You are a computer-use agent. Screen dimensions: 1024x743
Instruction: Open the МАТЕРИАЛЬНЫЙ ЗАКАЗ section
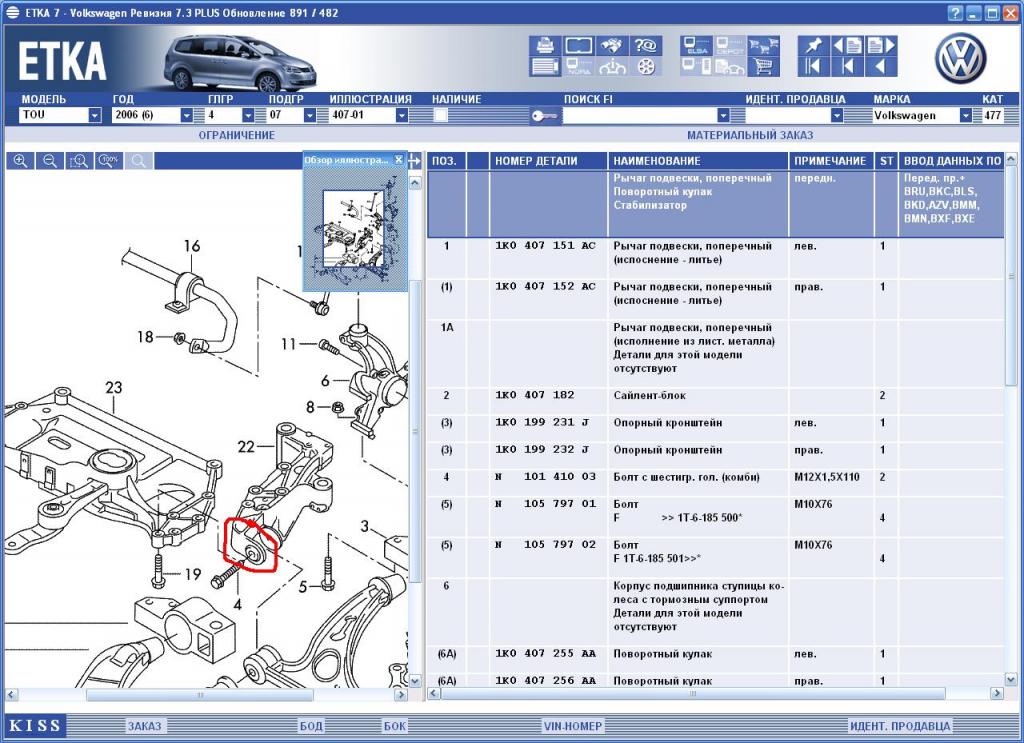point(750,135)
